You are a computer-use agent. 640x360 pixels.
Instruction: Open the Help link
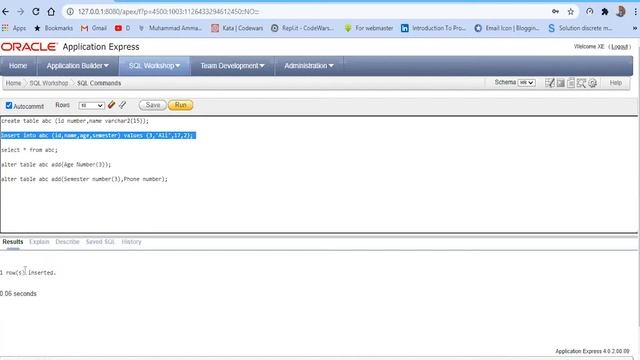tap(616, 83)
